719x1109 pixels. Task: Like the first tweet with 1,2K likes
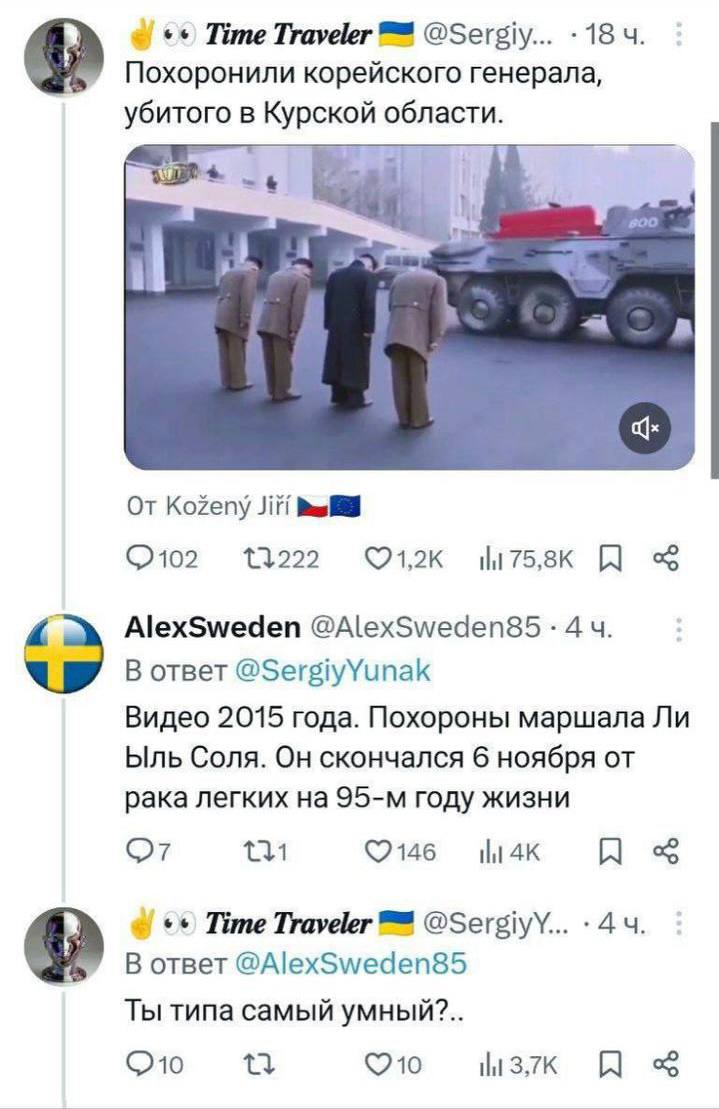[404, 559]
